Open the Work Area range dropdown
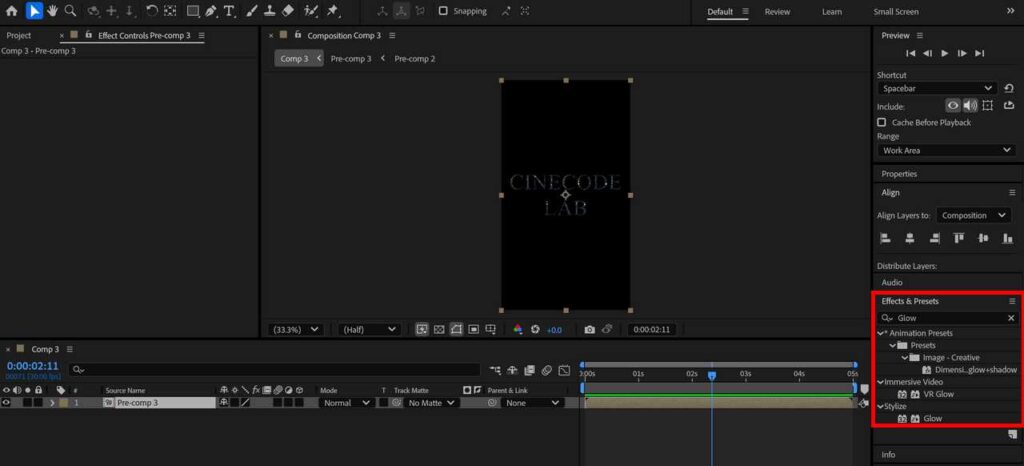The width and height of the screenshot is (1024, 466). tap(946, 150)
